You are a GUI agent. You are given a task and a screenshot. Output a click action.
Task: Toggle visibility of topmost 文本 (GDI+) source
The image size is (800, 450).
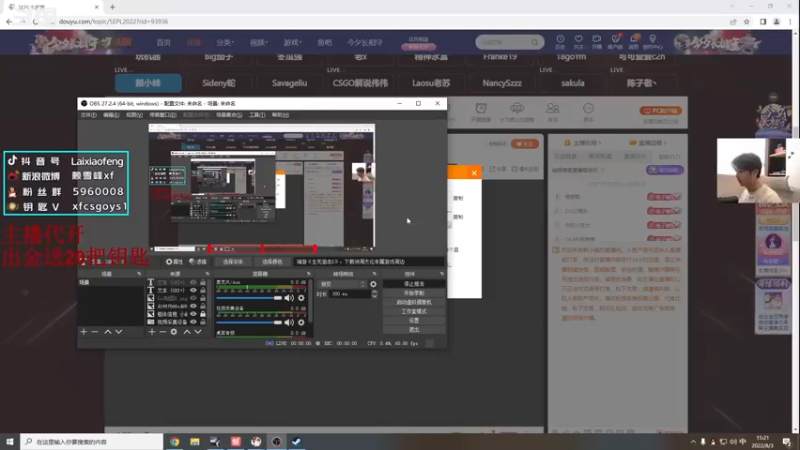193,282
